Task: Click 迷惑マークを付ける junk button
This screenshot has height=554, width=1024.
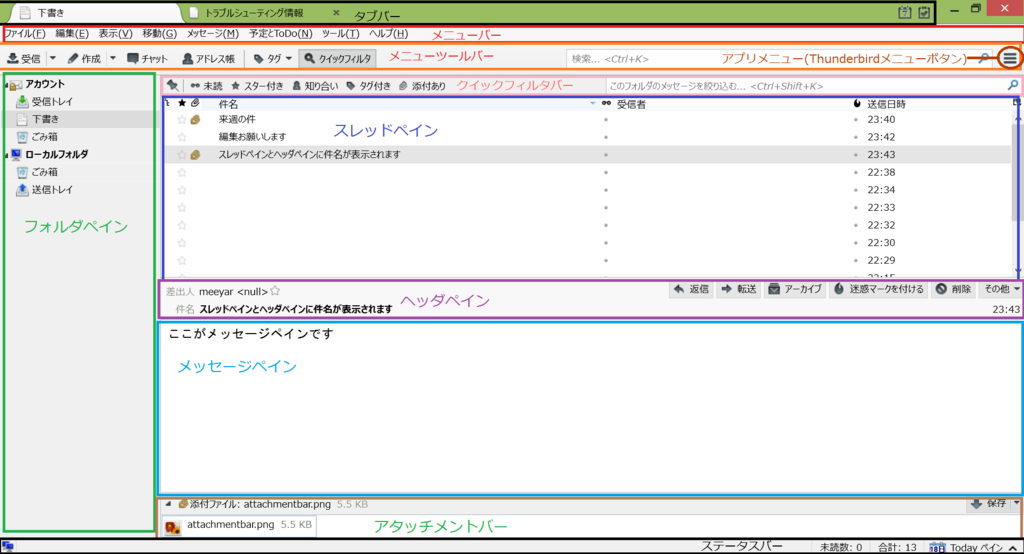Action: [x=876, y=289]
